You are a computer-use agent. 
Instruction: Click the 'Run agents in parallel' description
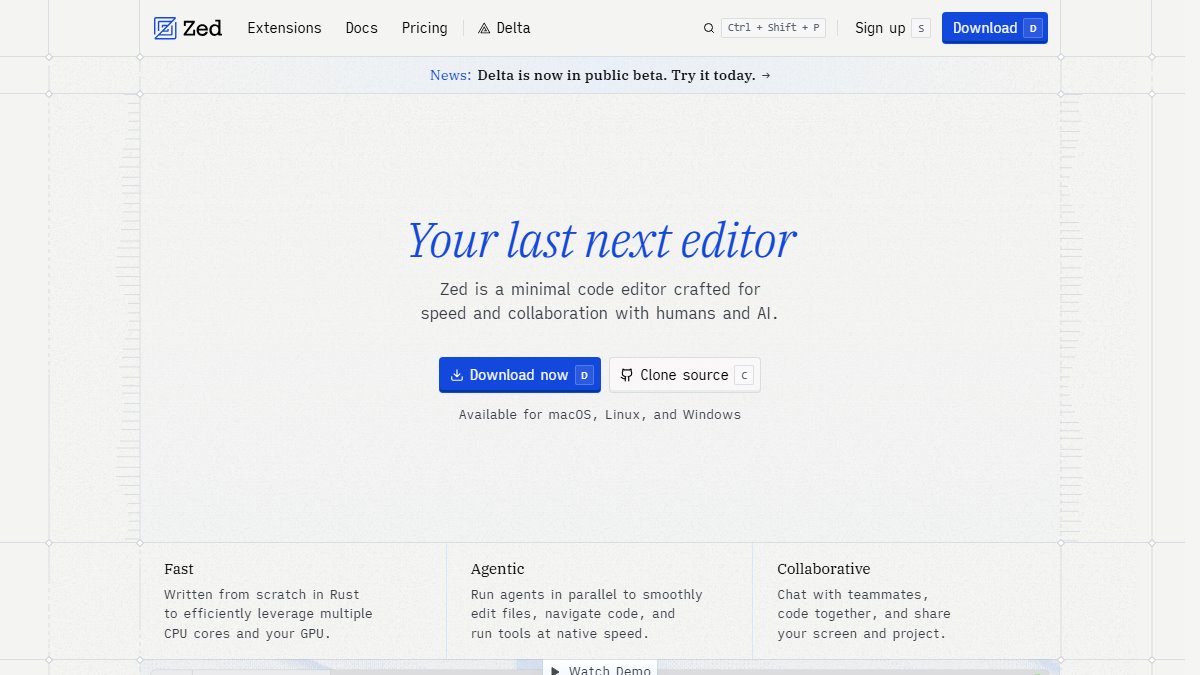587,614
